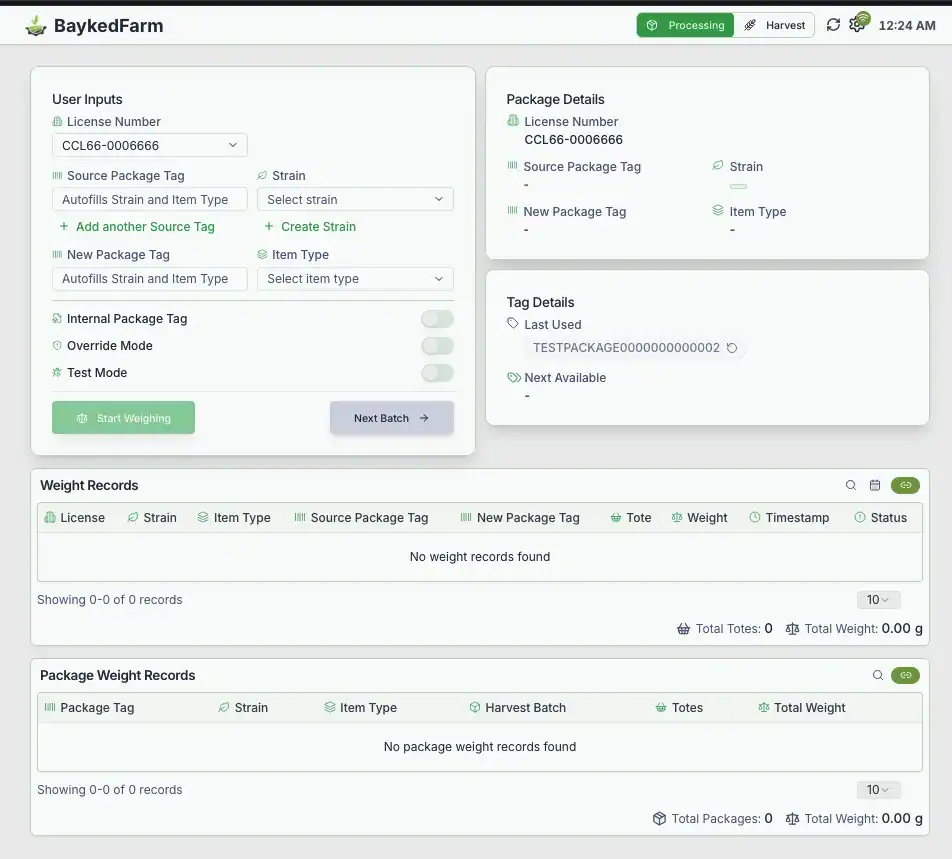
Task: Toggle the Internal Package Tag switch
Action: click(x=437, y=319)
